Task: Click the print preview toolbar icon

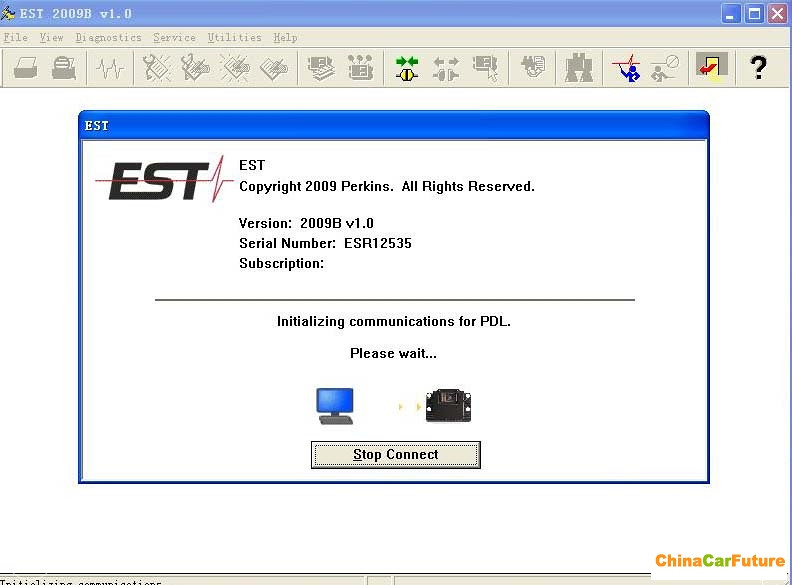Action: coord(65,68)
